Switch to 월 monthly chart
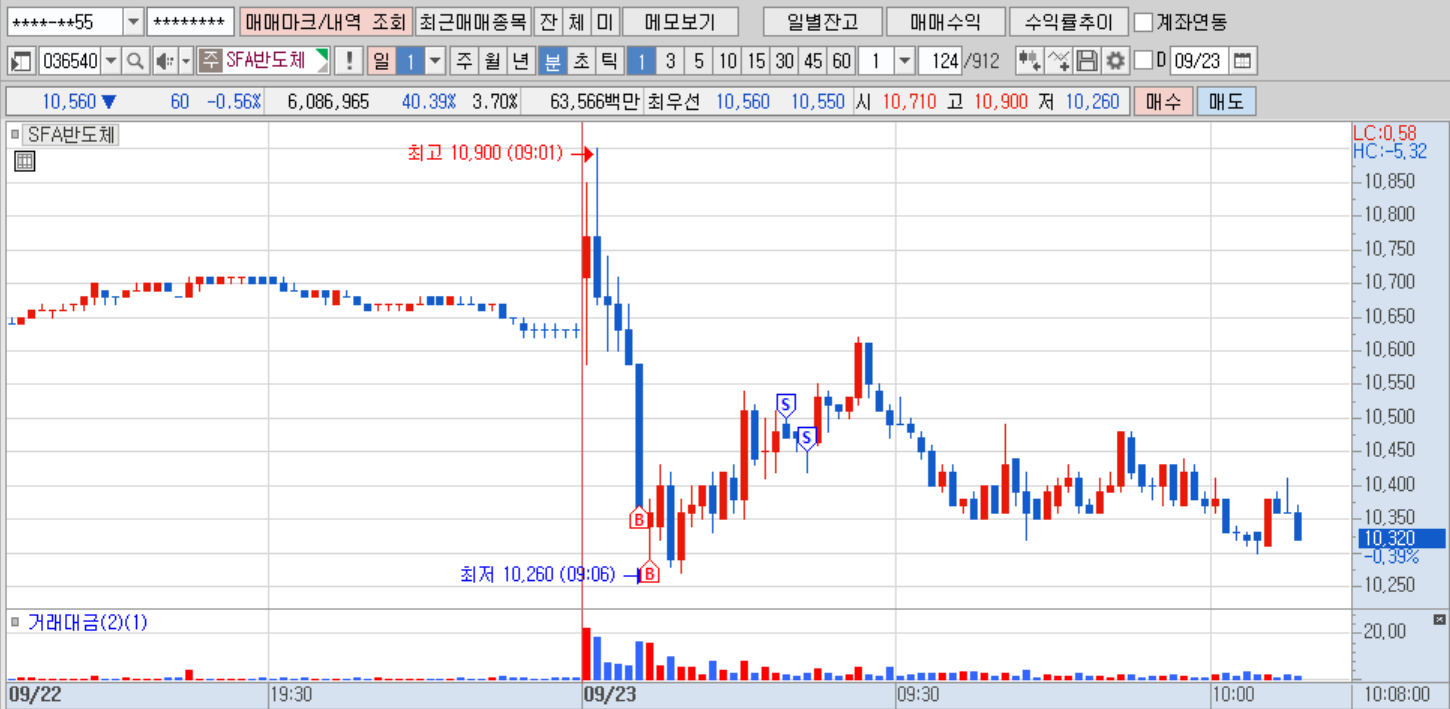Image resolution: width=1450 pixels, height=709 pixels. [x=492, y=61]
